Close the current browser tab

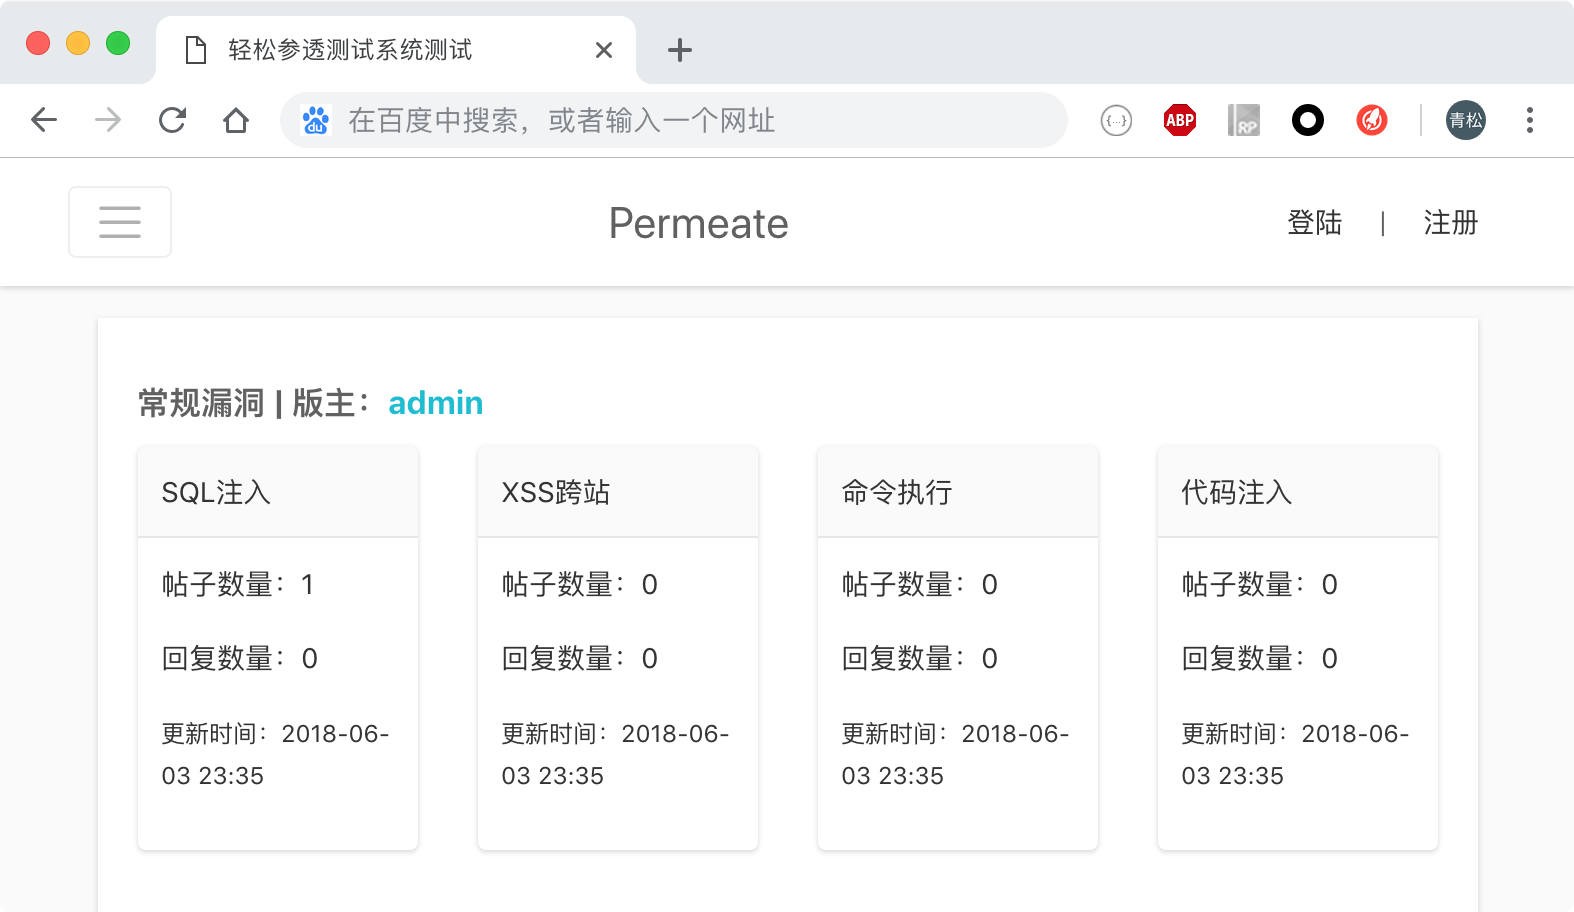pos(604,50)
